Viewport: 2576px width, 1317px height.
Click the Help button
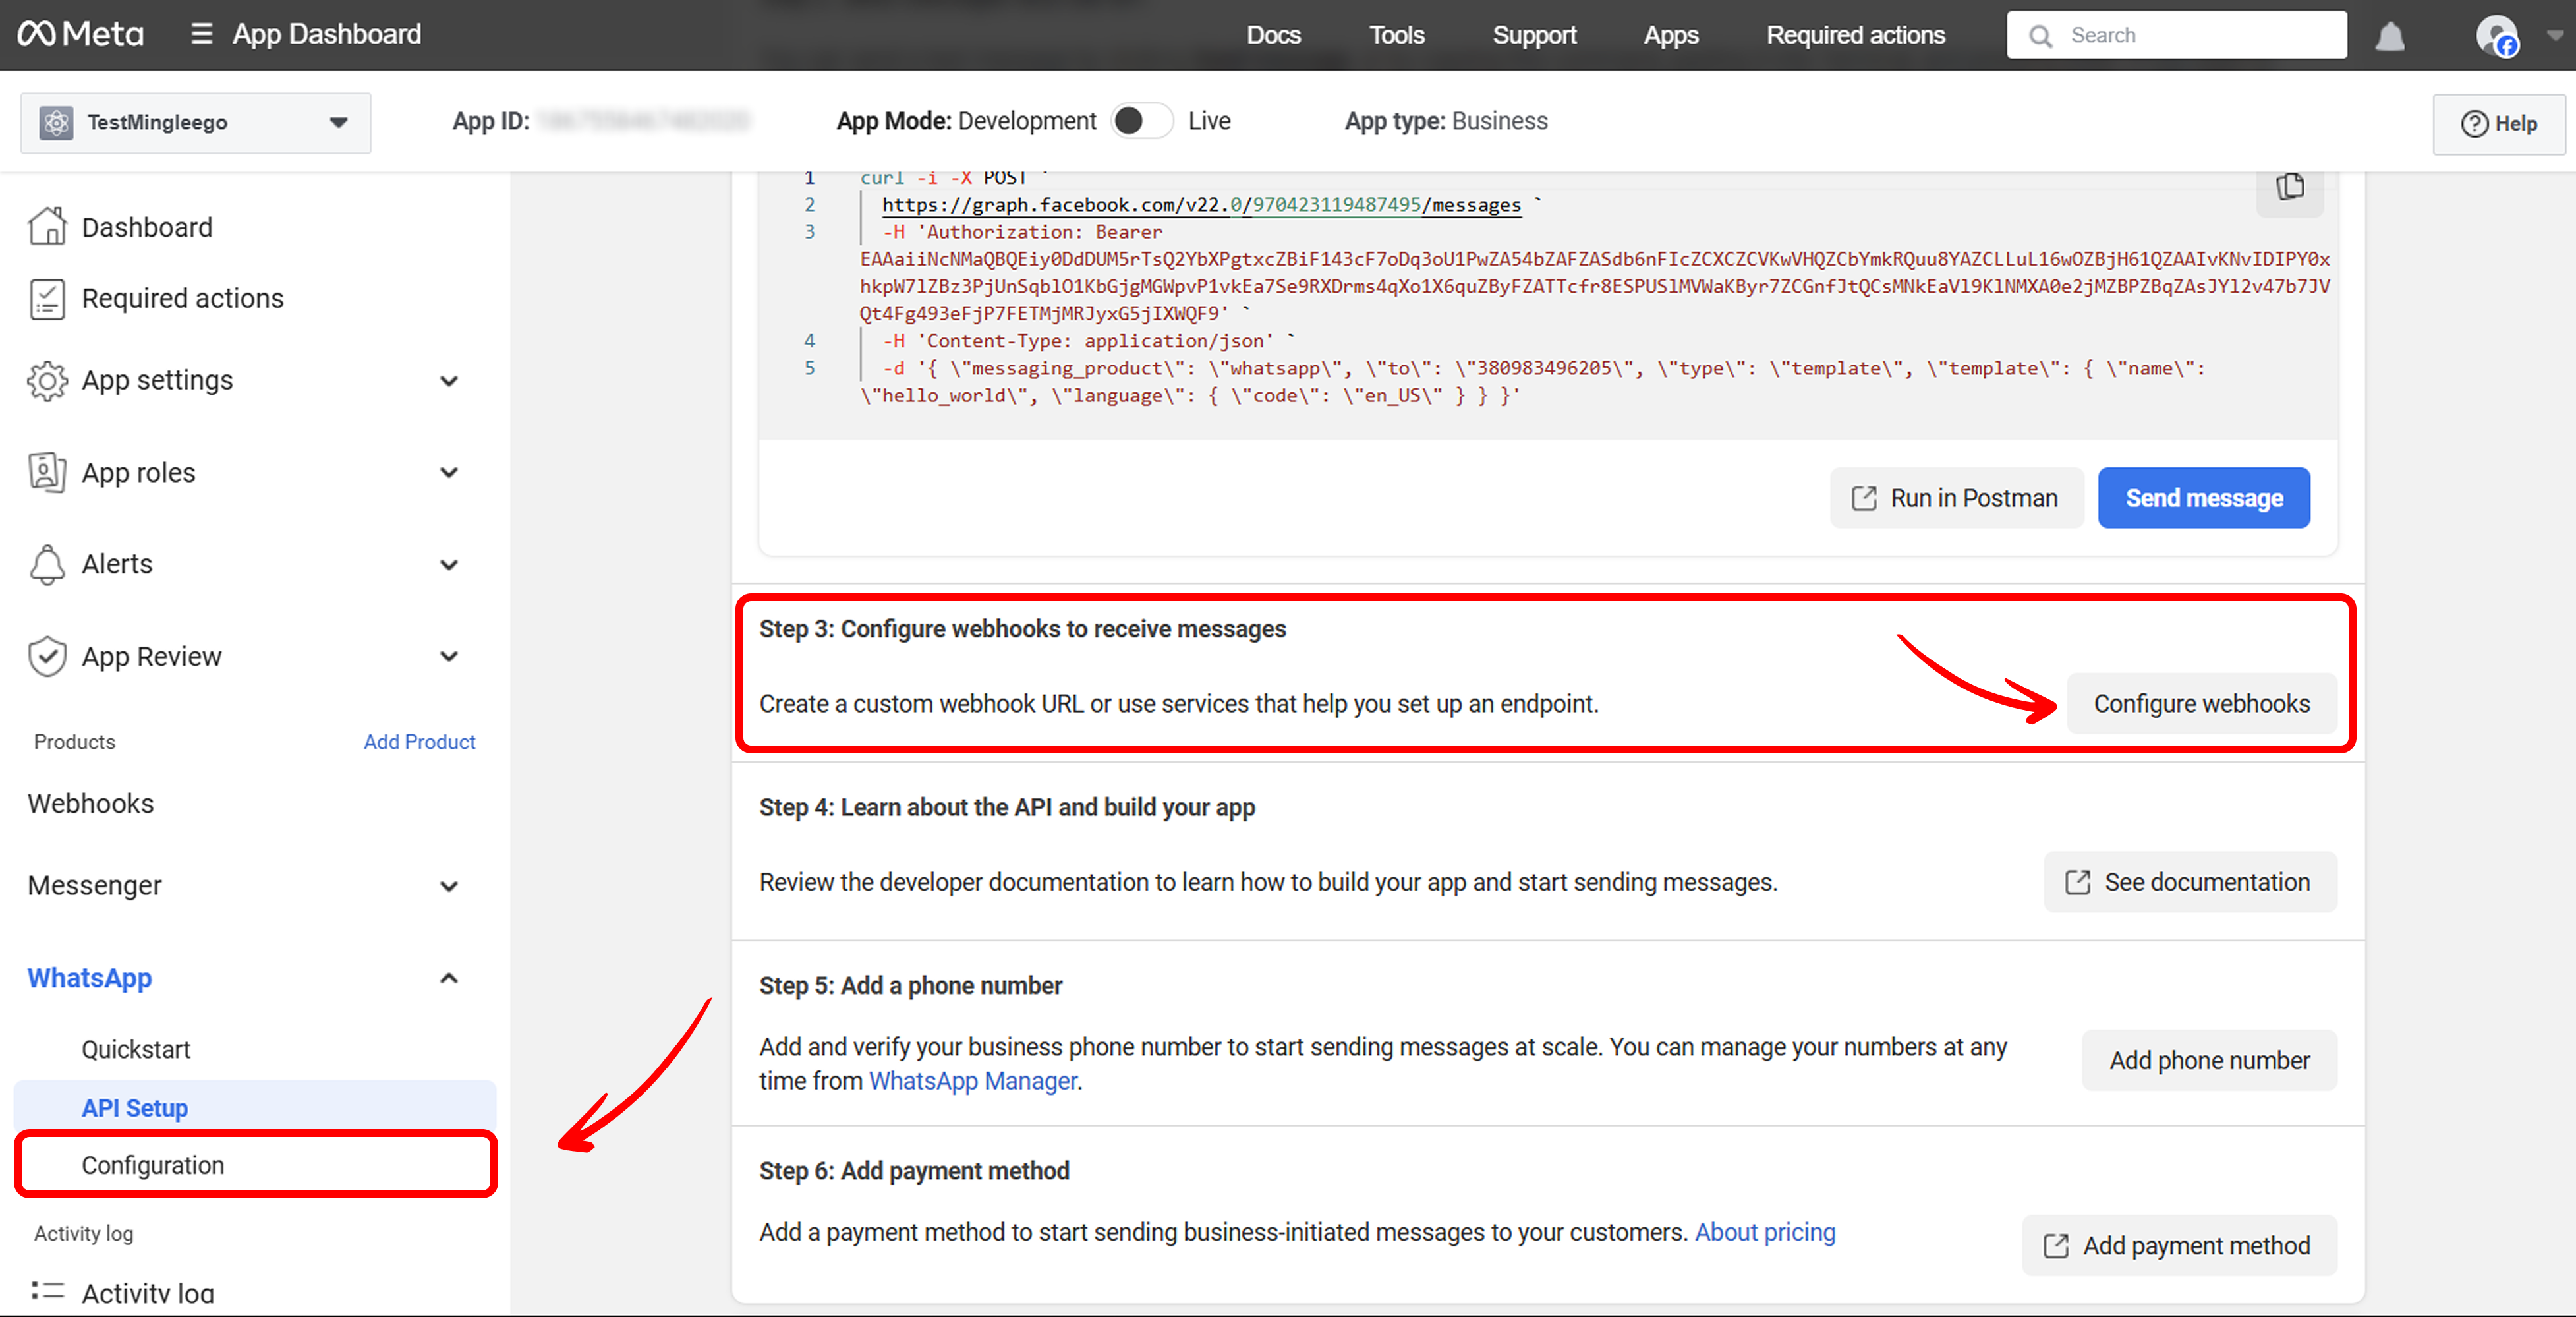pos(2498,124)
